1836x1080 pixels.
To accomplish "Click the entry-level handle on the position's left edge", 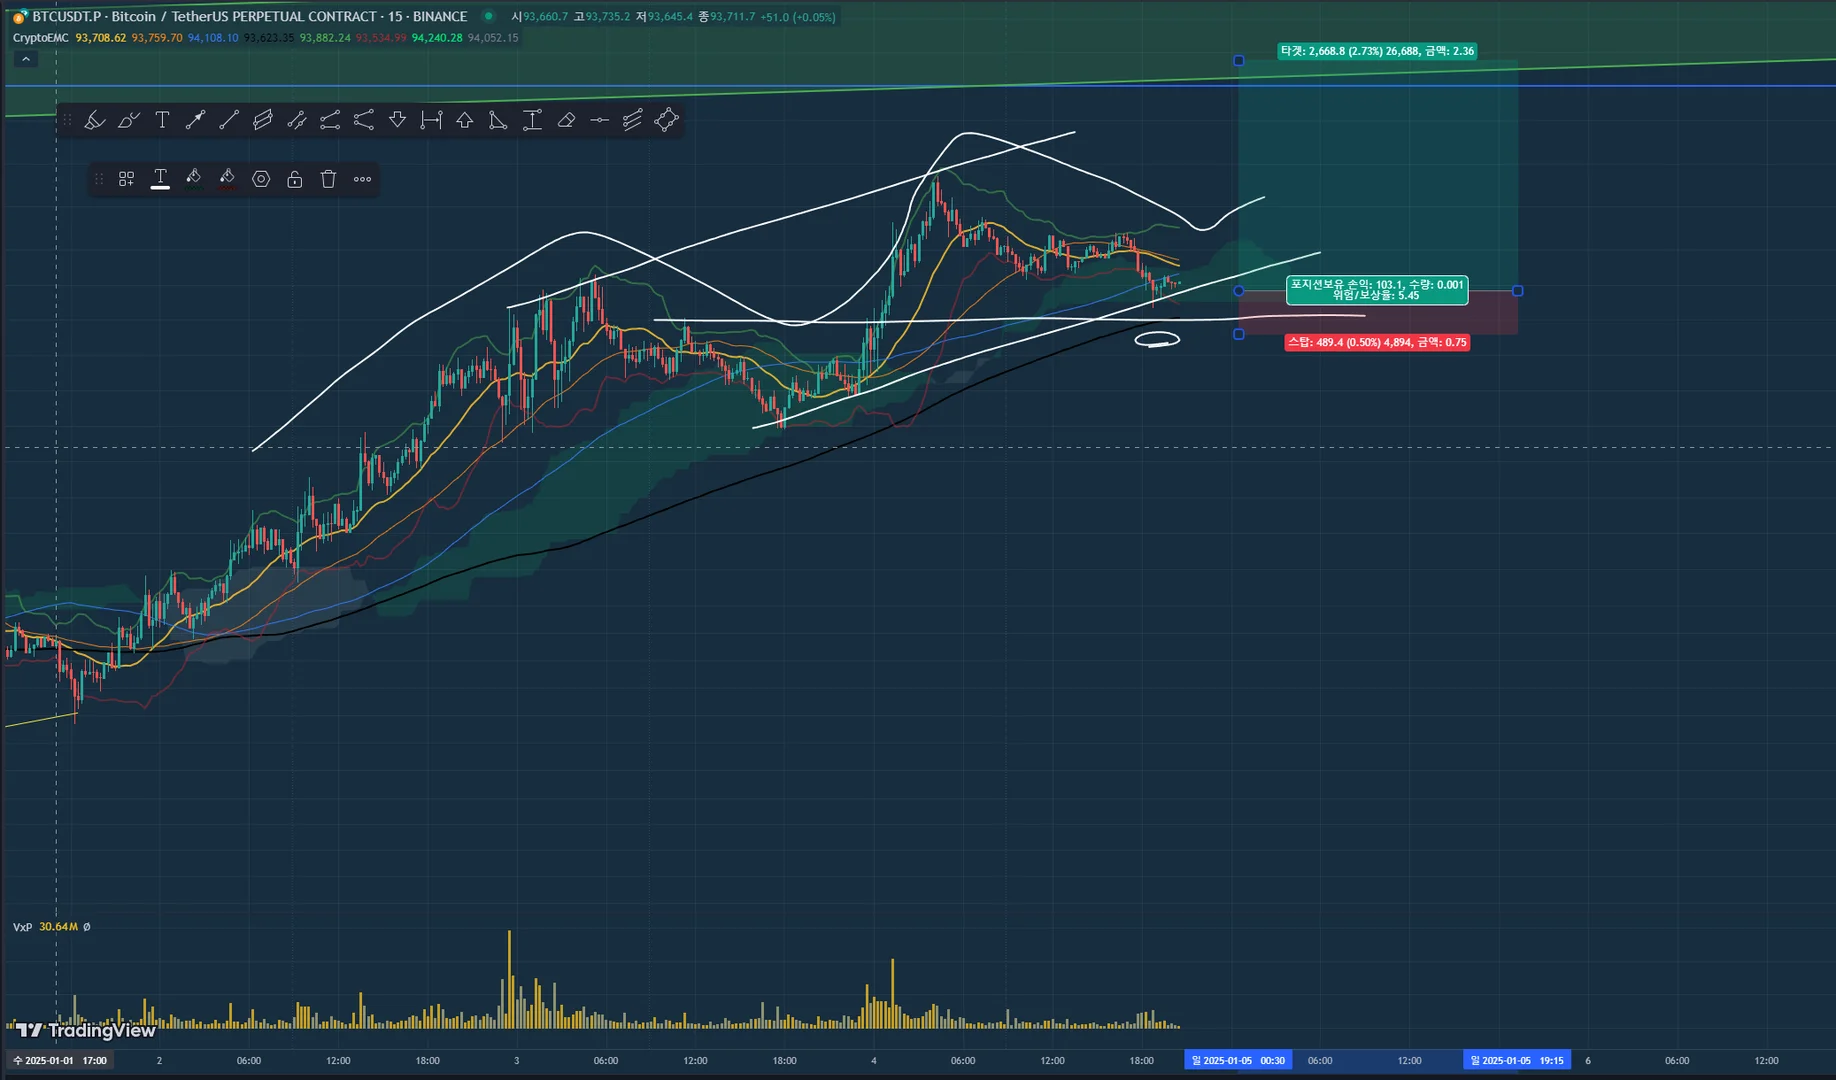I will coord(1239,291).
